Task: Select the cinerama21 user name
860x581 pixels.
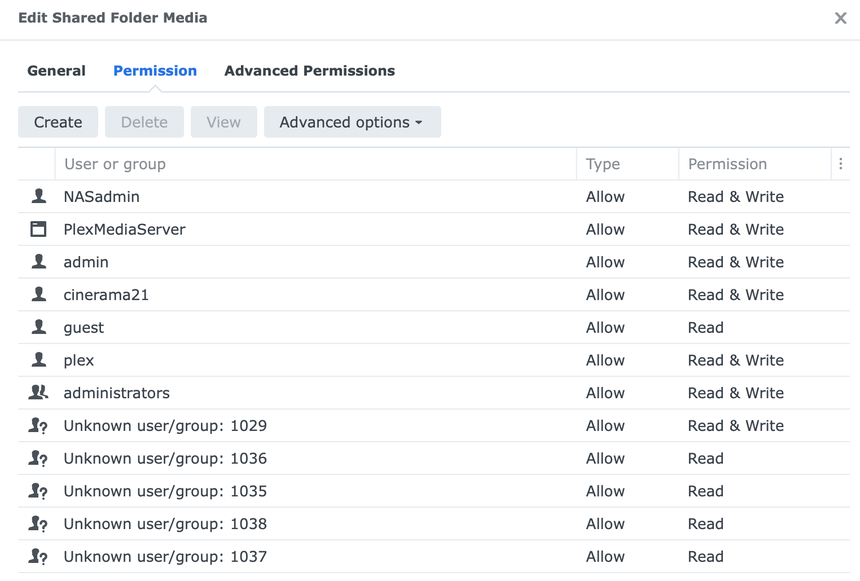Action: 106,295
